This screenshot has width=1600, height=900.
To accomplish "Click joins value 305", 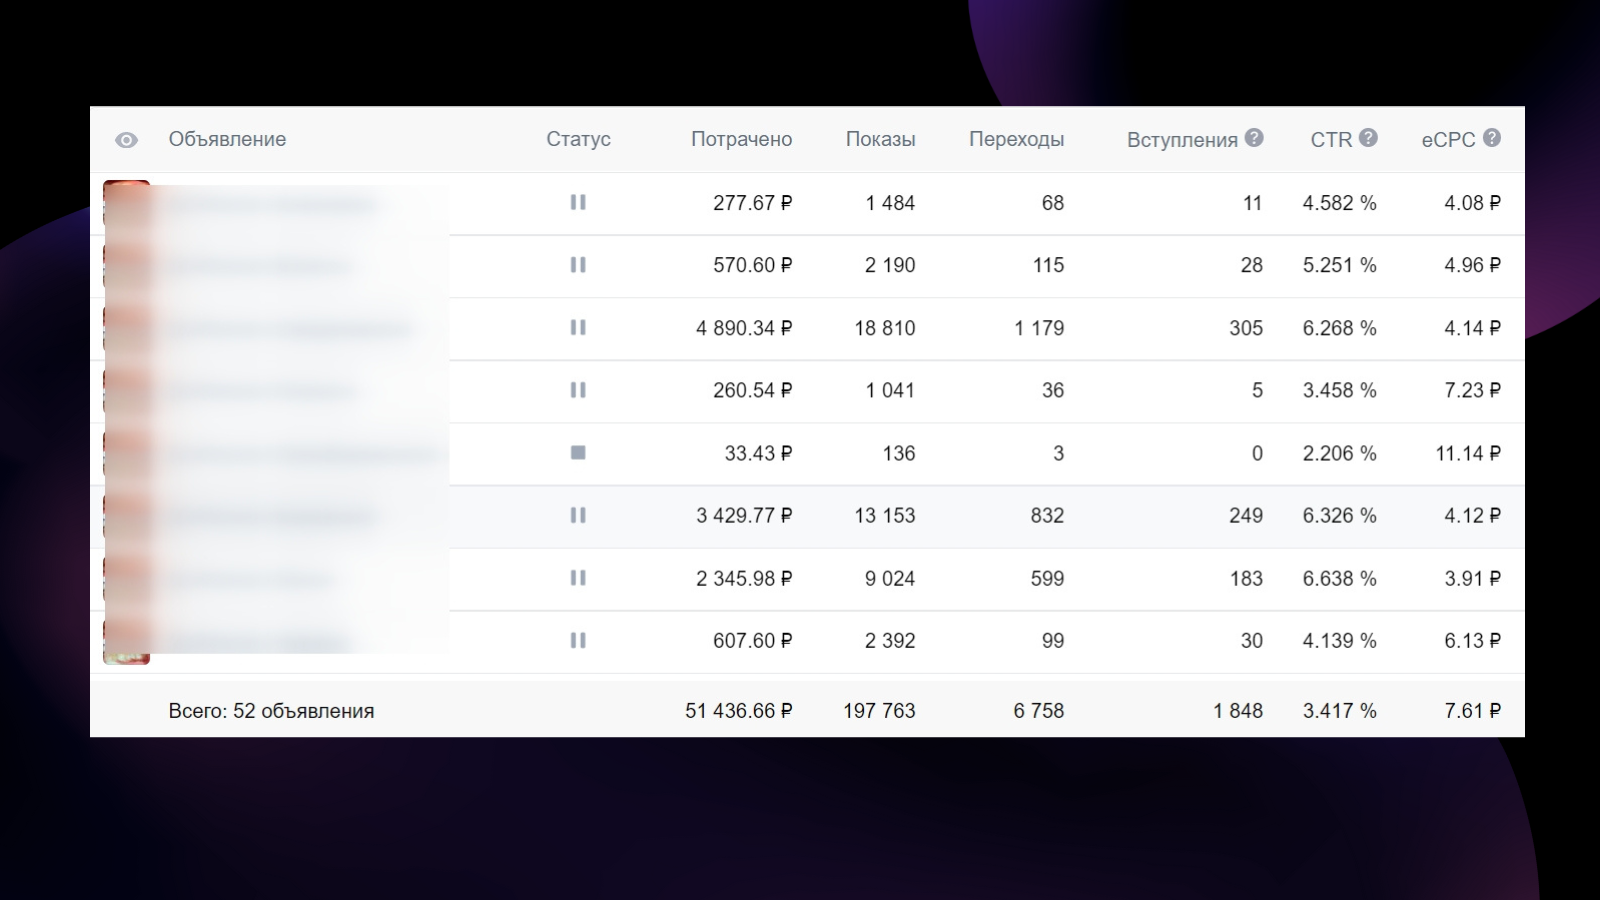I will (1246, 328).
